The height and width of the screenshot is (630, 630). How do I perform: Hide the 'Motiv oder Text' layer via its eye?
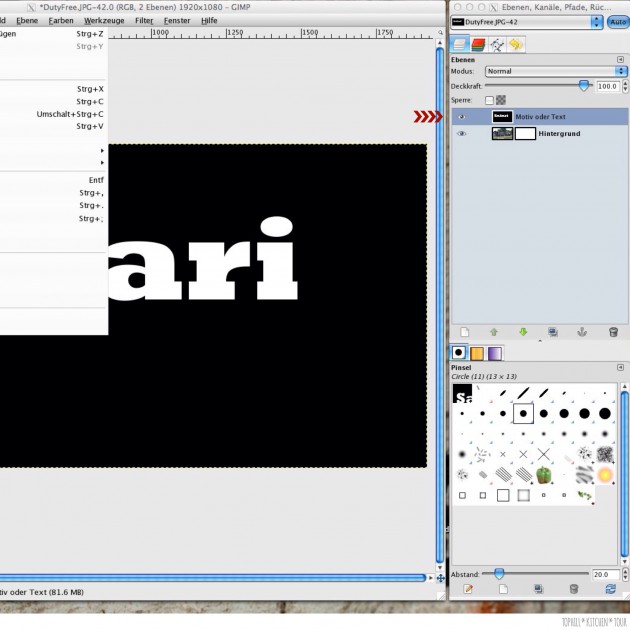(462, 117)
